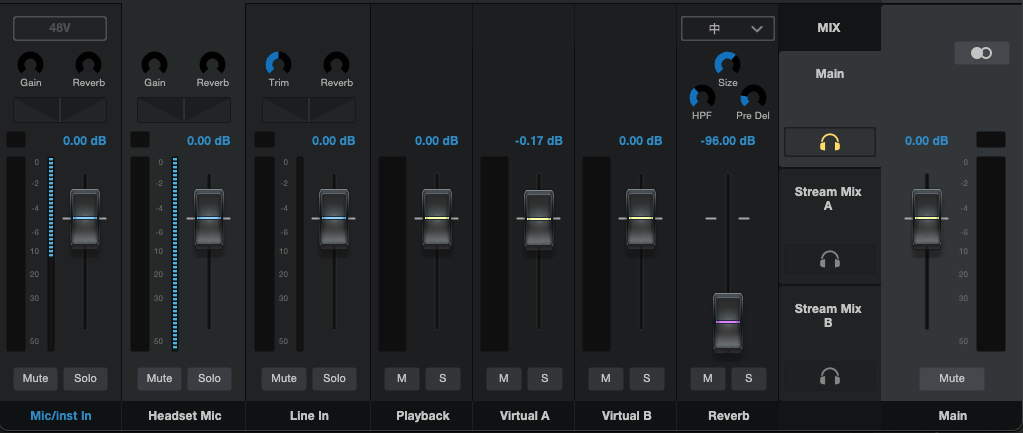
Task: Mute the Playback channel with M
Action: [402, 379]
